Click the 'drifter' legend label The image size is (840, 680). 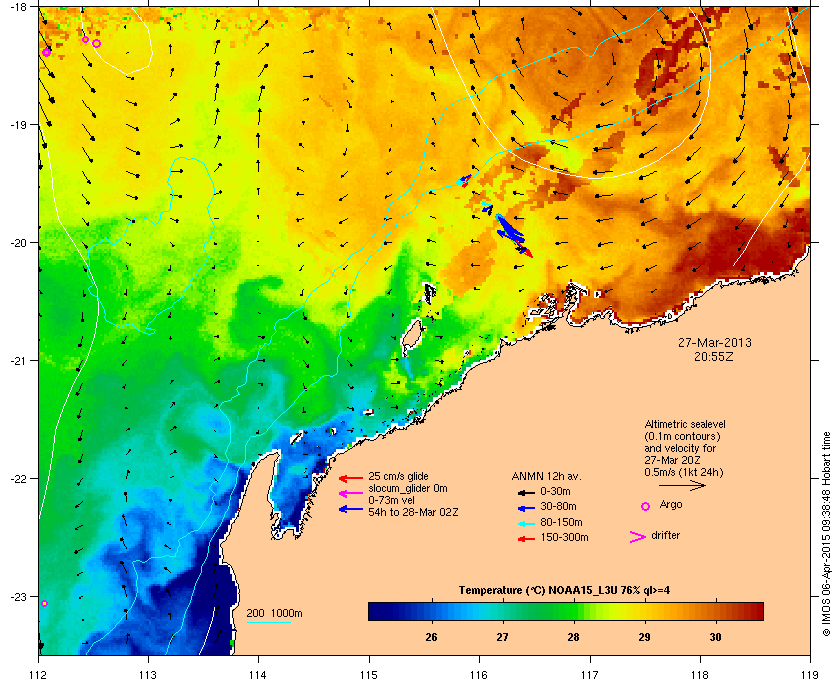coord(665,535)
